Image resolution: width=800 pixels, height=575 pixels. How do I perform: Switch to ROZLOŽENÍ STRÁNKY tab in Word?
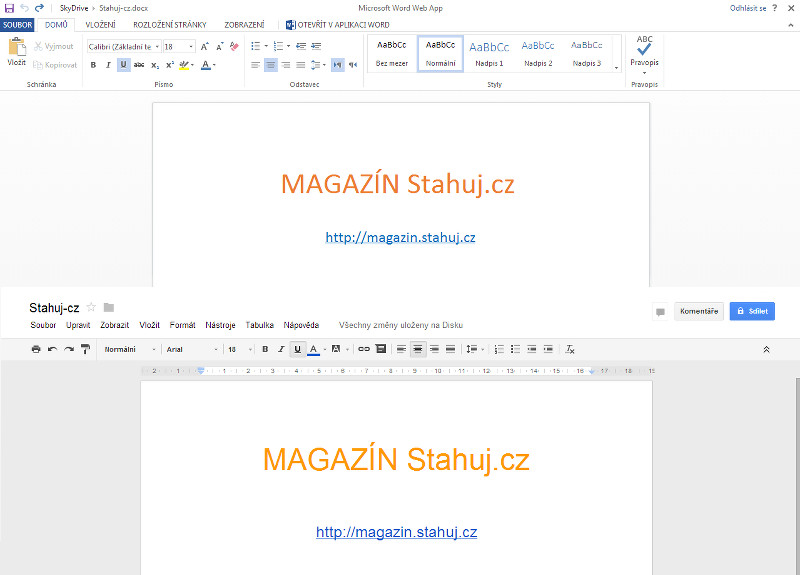[x=170, y=25]
